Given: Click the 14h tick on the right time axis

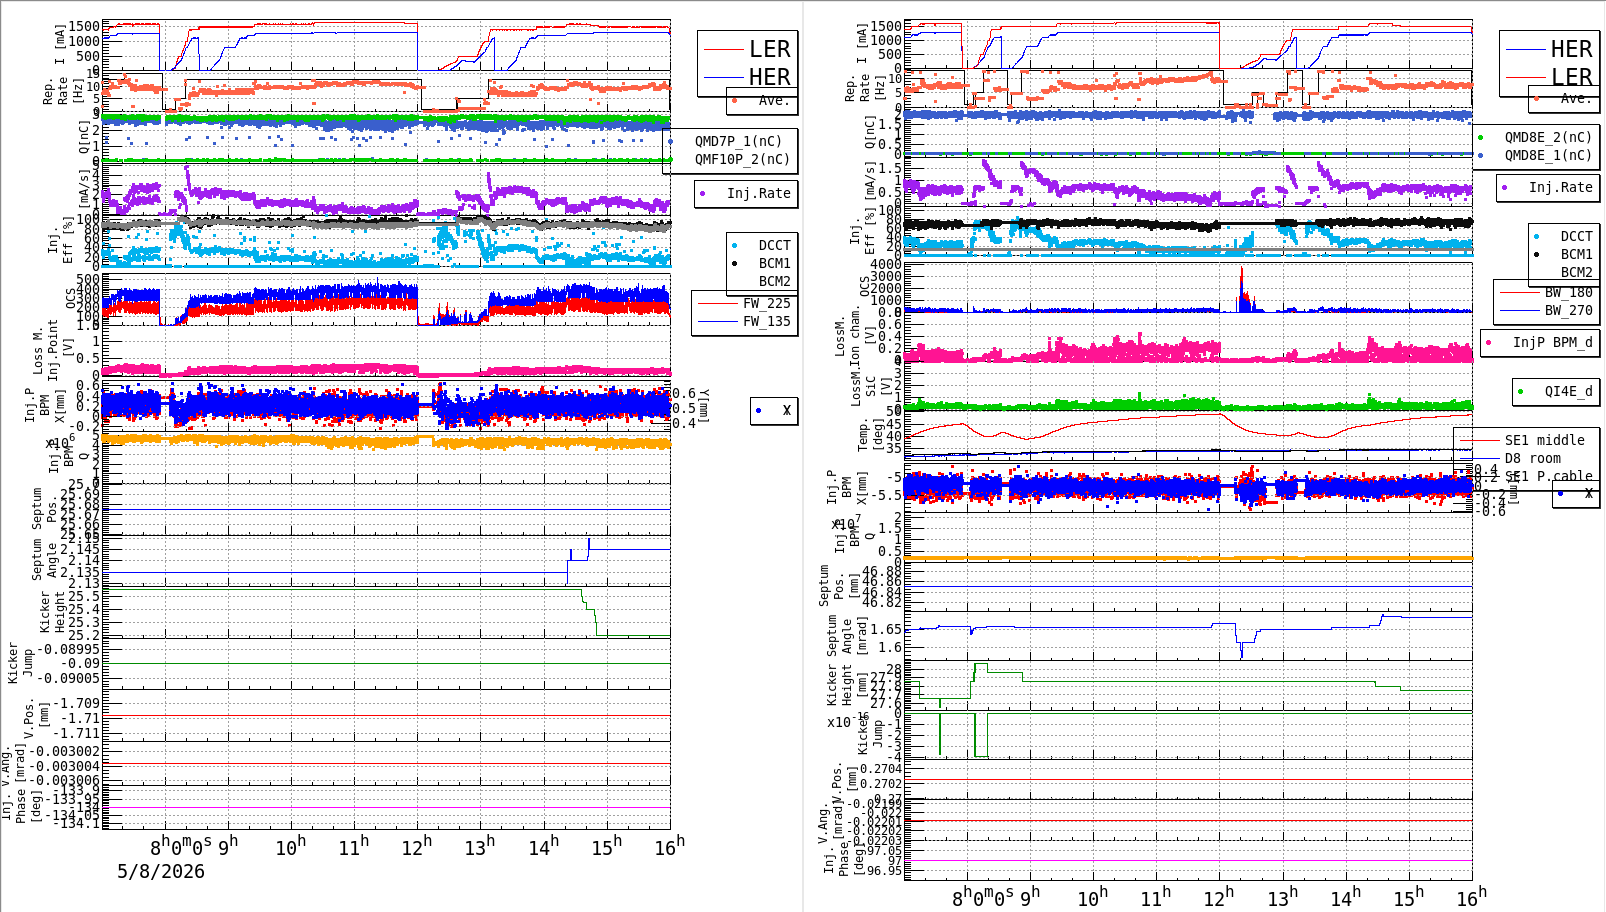Looking at the screenshot, I should tap(1344, 897).
